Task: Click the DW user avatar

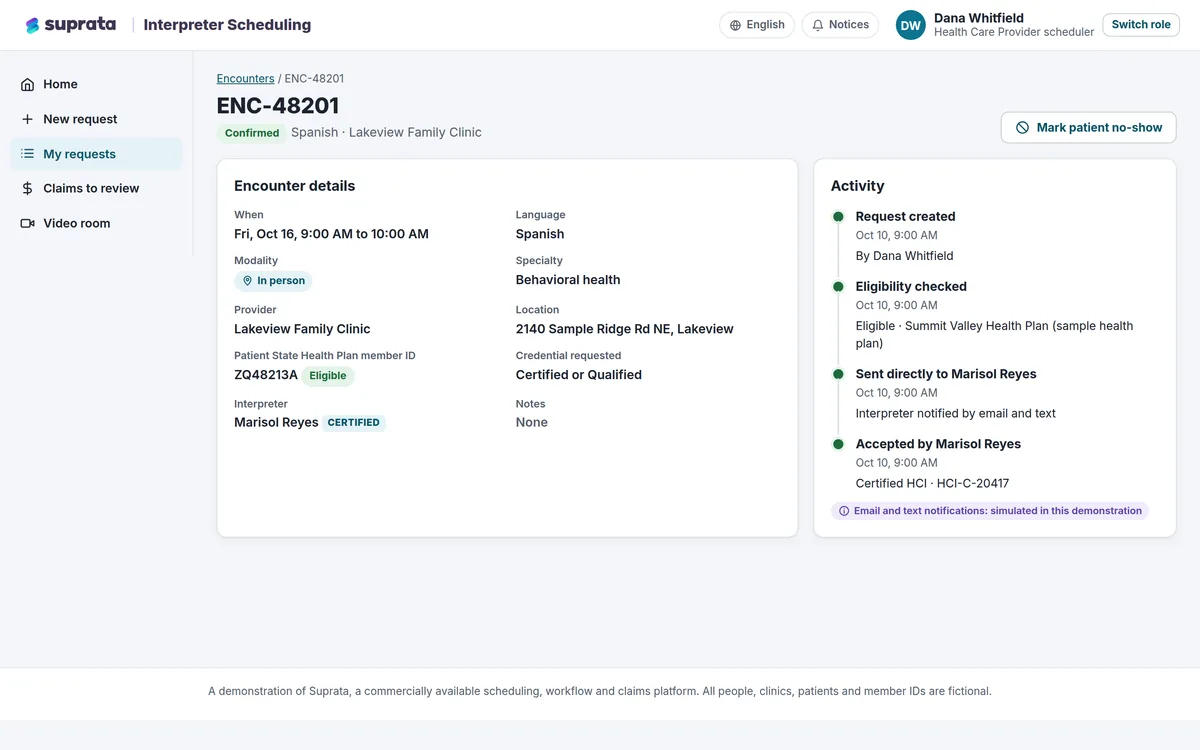Action: [x=911, y=25]
